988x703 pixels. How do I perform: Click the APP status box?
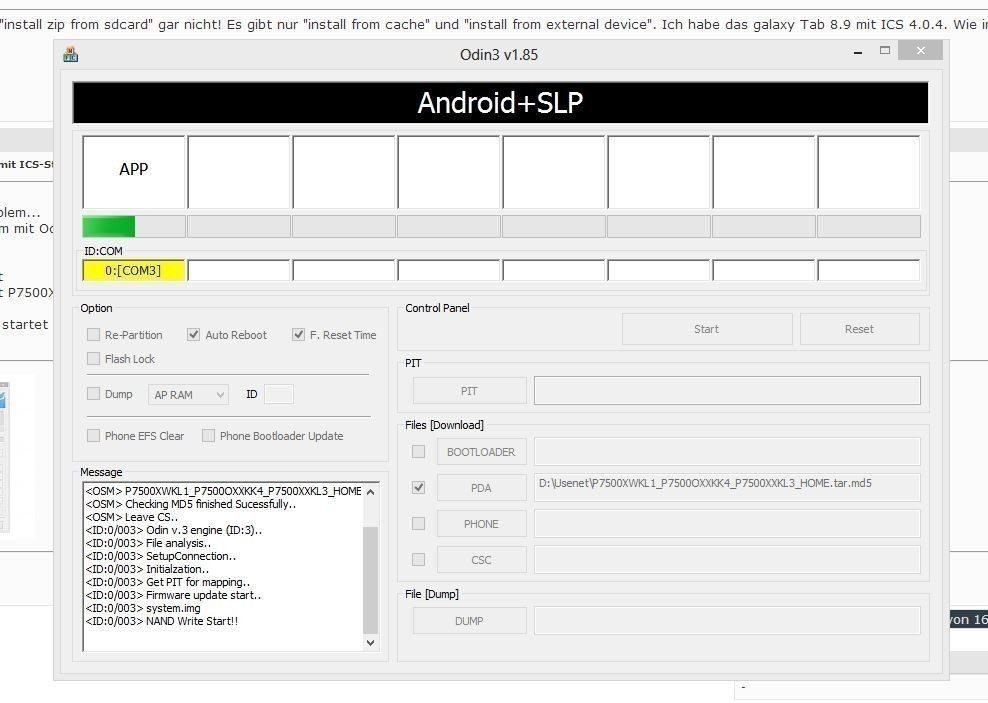point(134,171)
